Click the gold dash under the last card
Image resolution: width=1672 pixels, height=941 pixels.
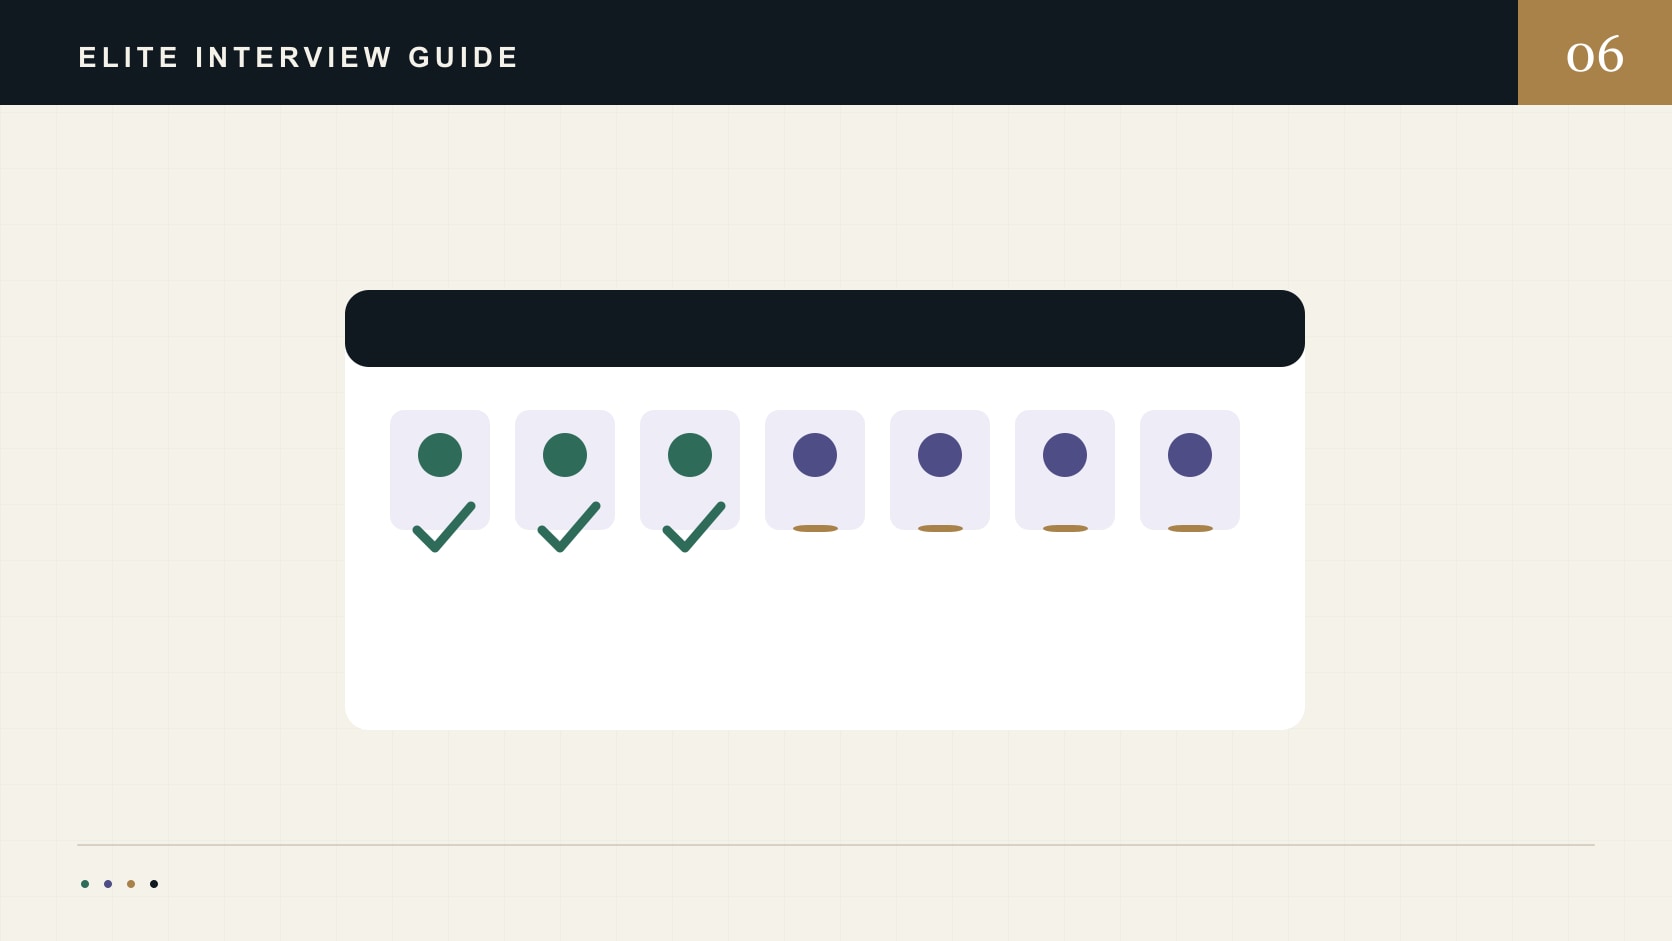1190,528
